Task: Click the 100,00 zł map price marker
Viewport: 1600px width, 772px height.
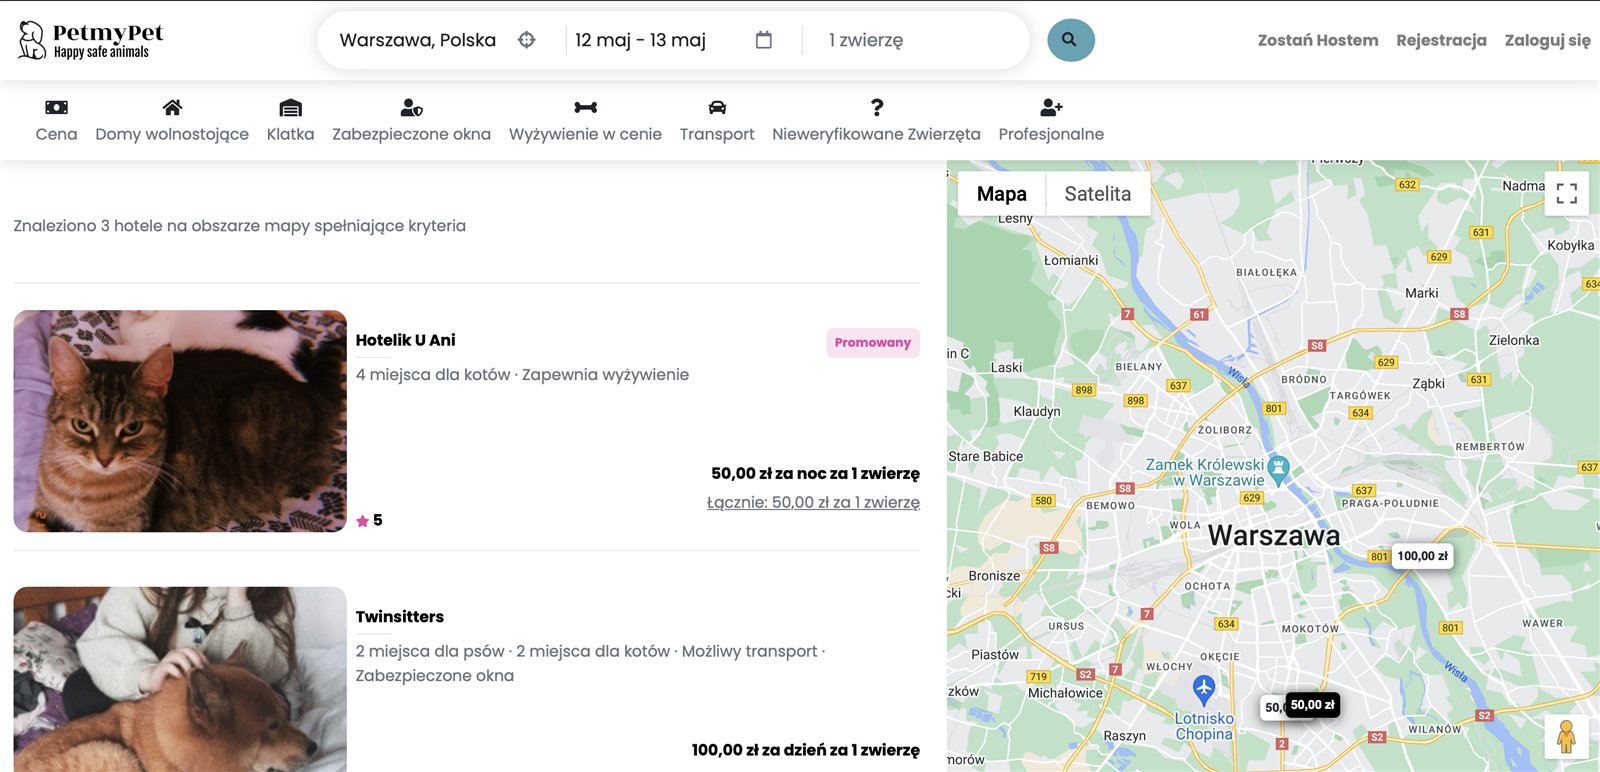Action: click(1422, 556)
